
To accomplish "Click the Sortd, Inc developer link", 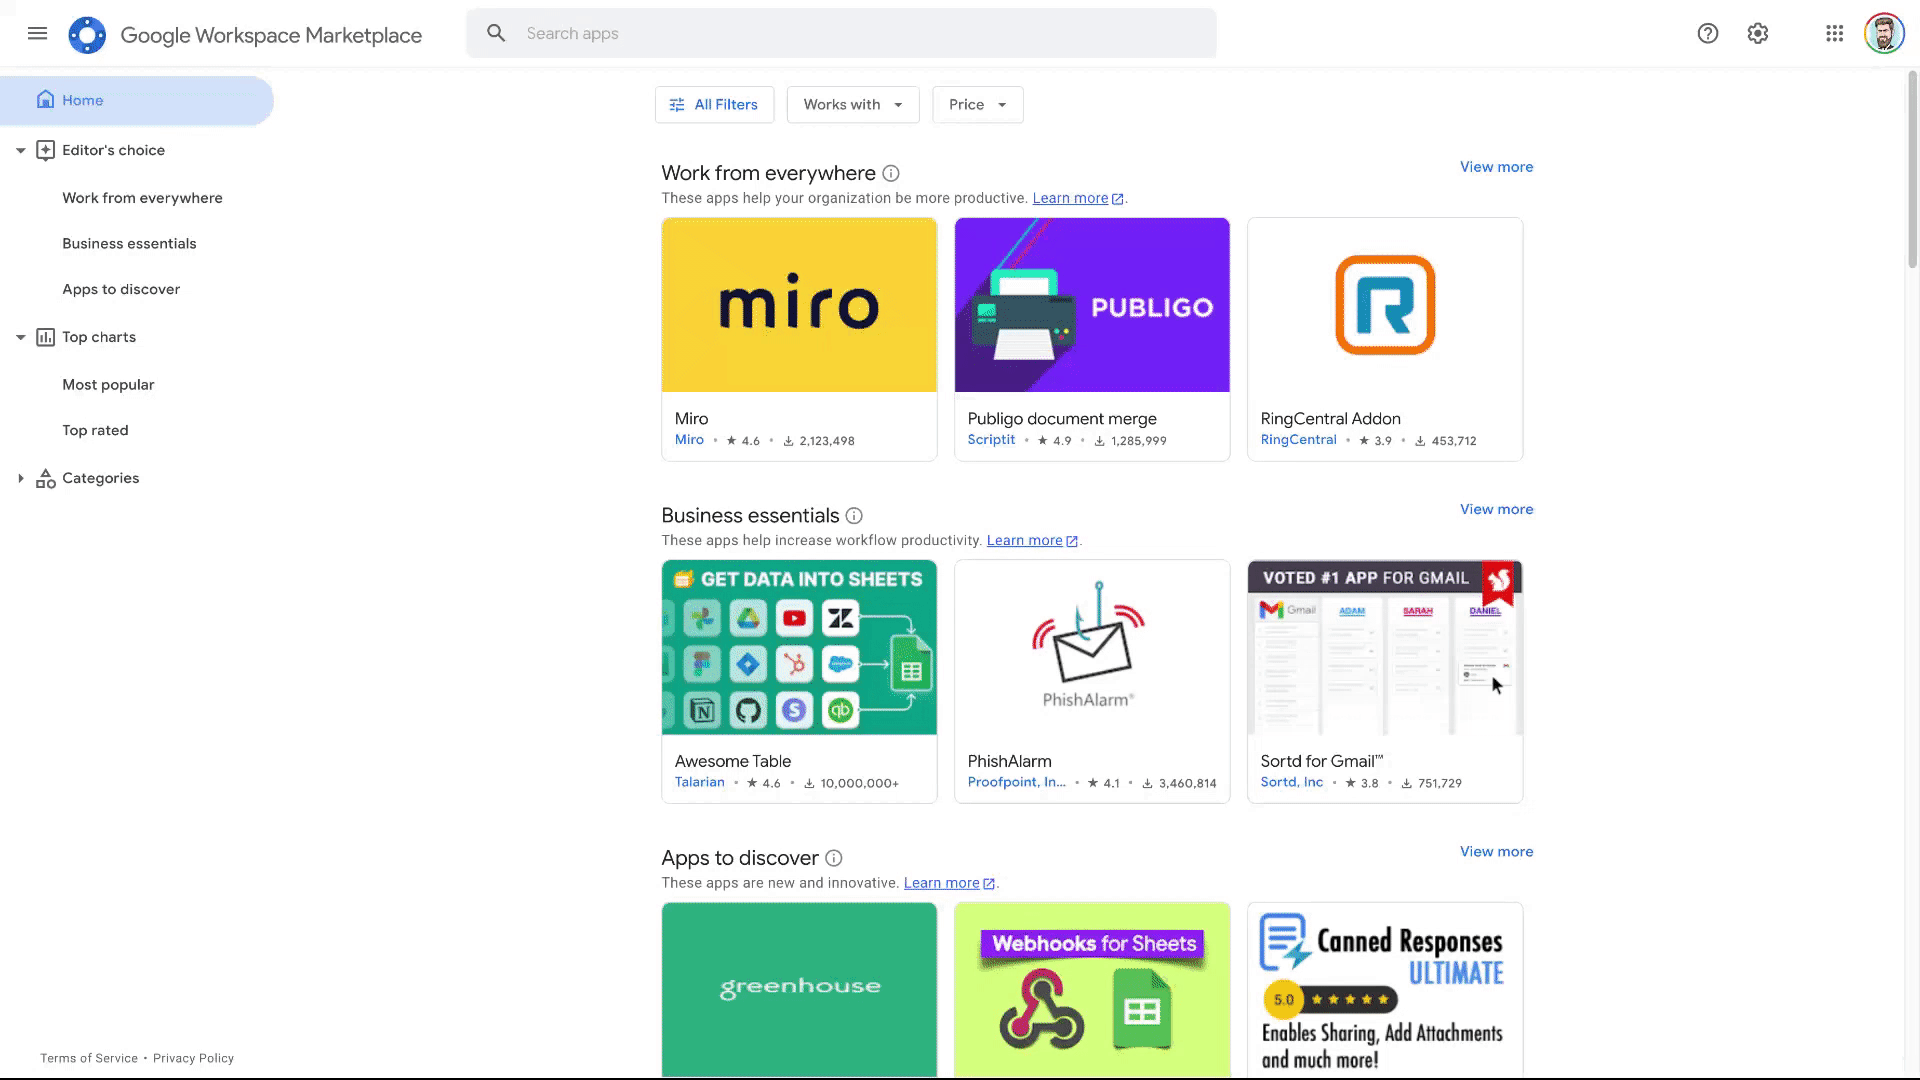I will (1291, 783).
